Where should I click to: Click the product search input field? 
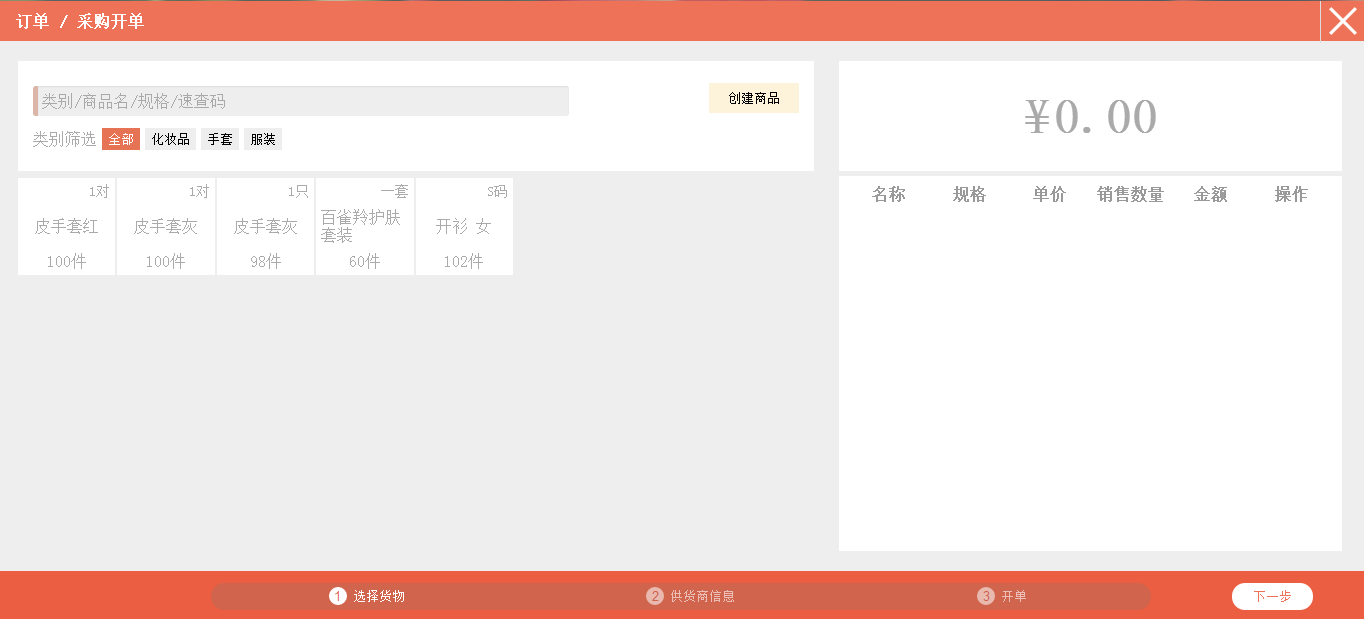click(301, 101)
